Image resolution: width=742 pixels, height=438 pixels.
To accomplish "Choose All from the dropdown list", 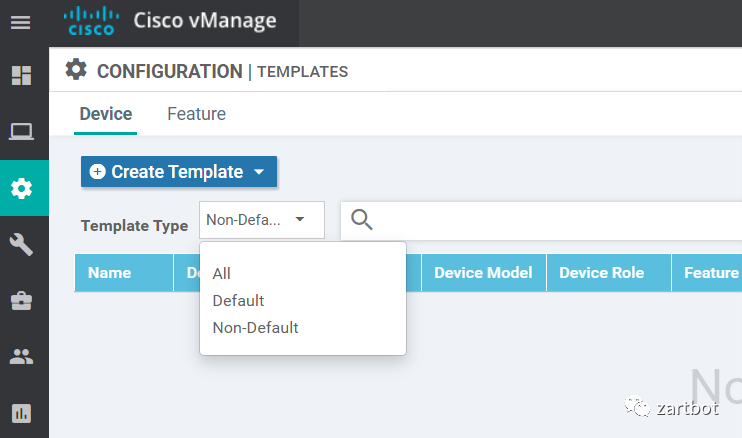I will pos(222,273).
